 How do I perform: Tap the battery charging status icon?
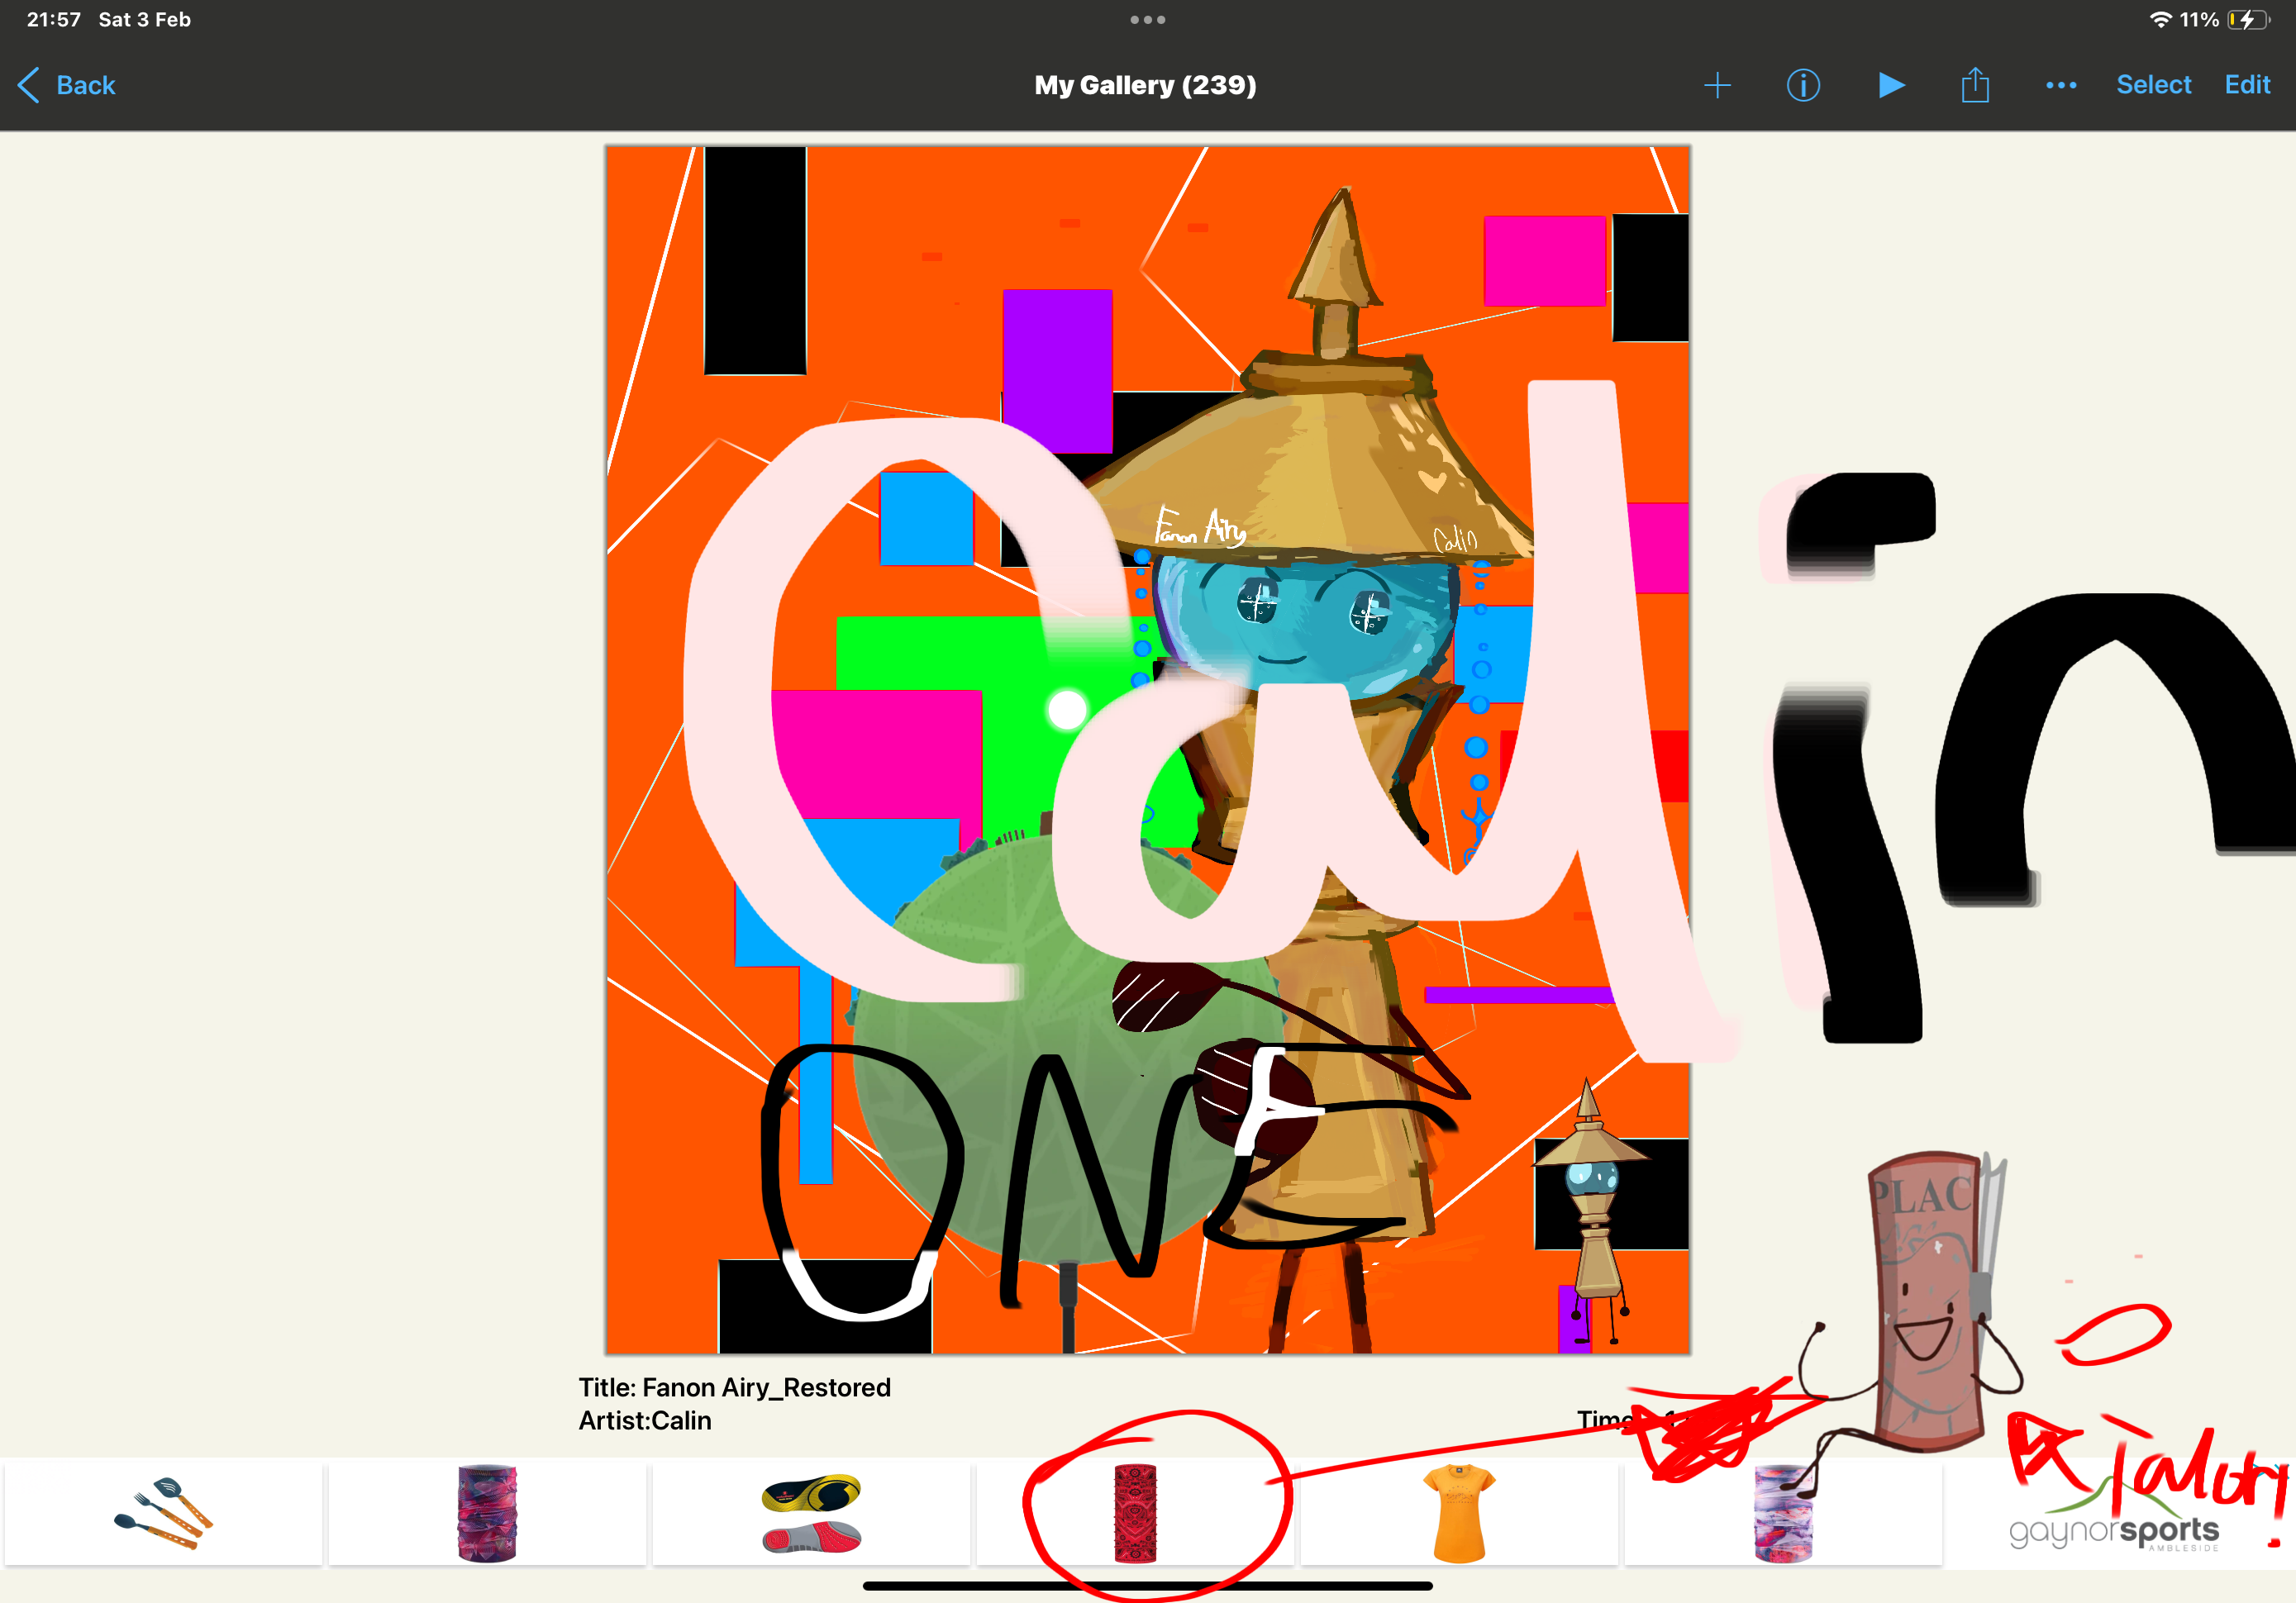(x=2247, y=20)
